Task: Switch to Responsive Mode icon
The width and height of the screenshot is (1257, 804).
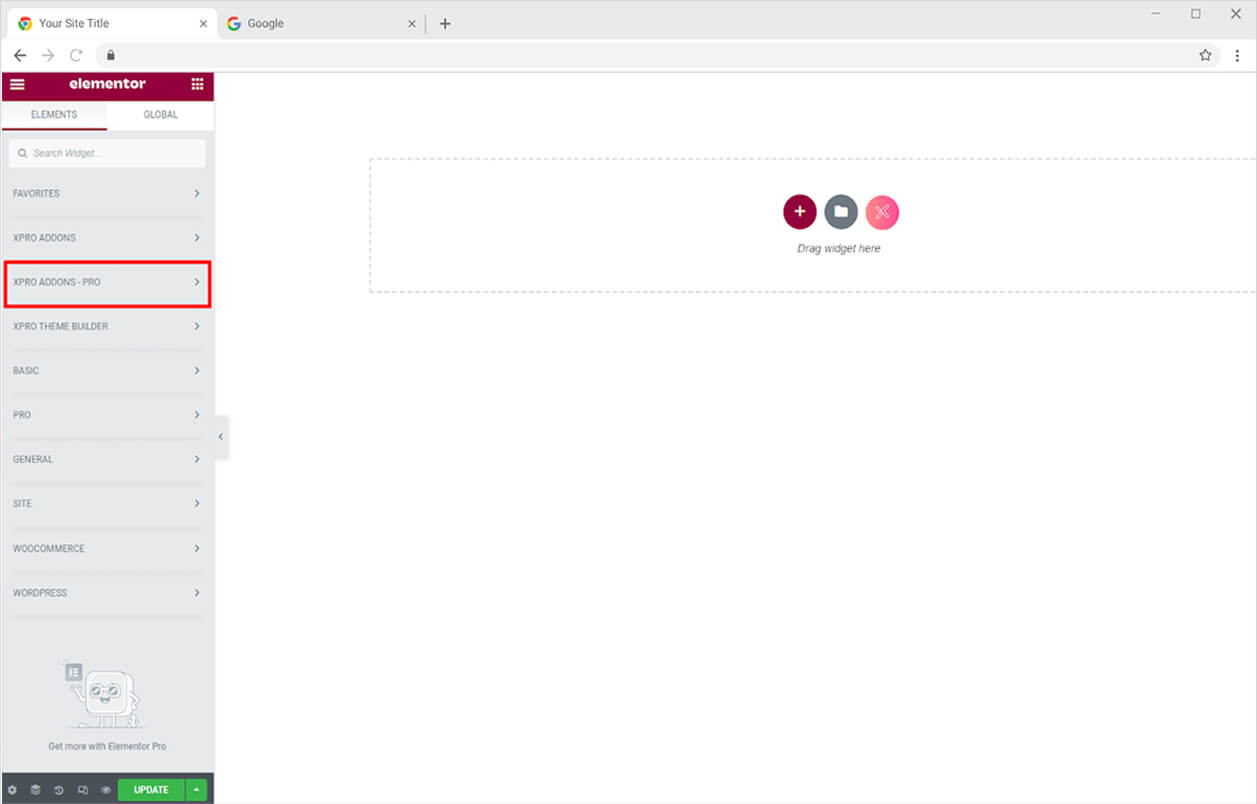Action: point(83,789)
